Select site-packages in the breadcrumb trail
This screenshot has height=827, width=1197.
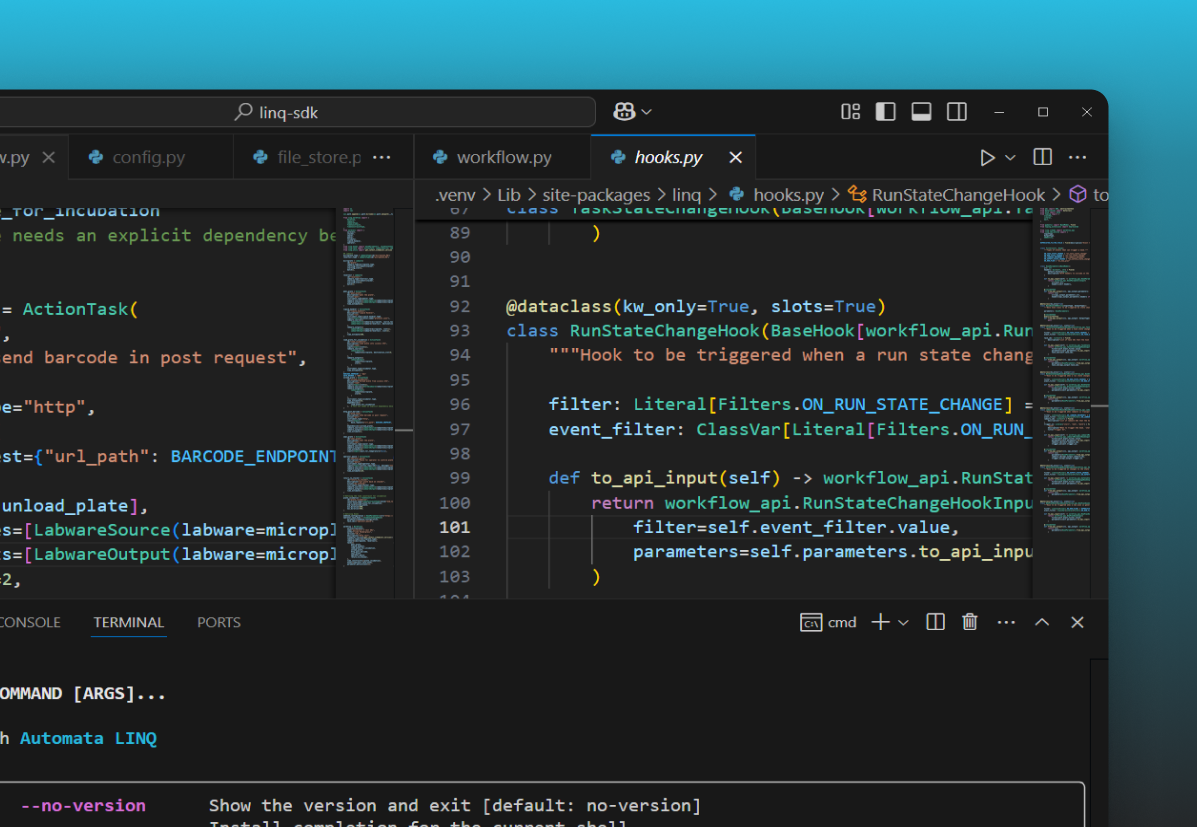[595, 194]
